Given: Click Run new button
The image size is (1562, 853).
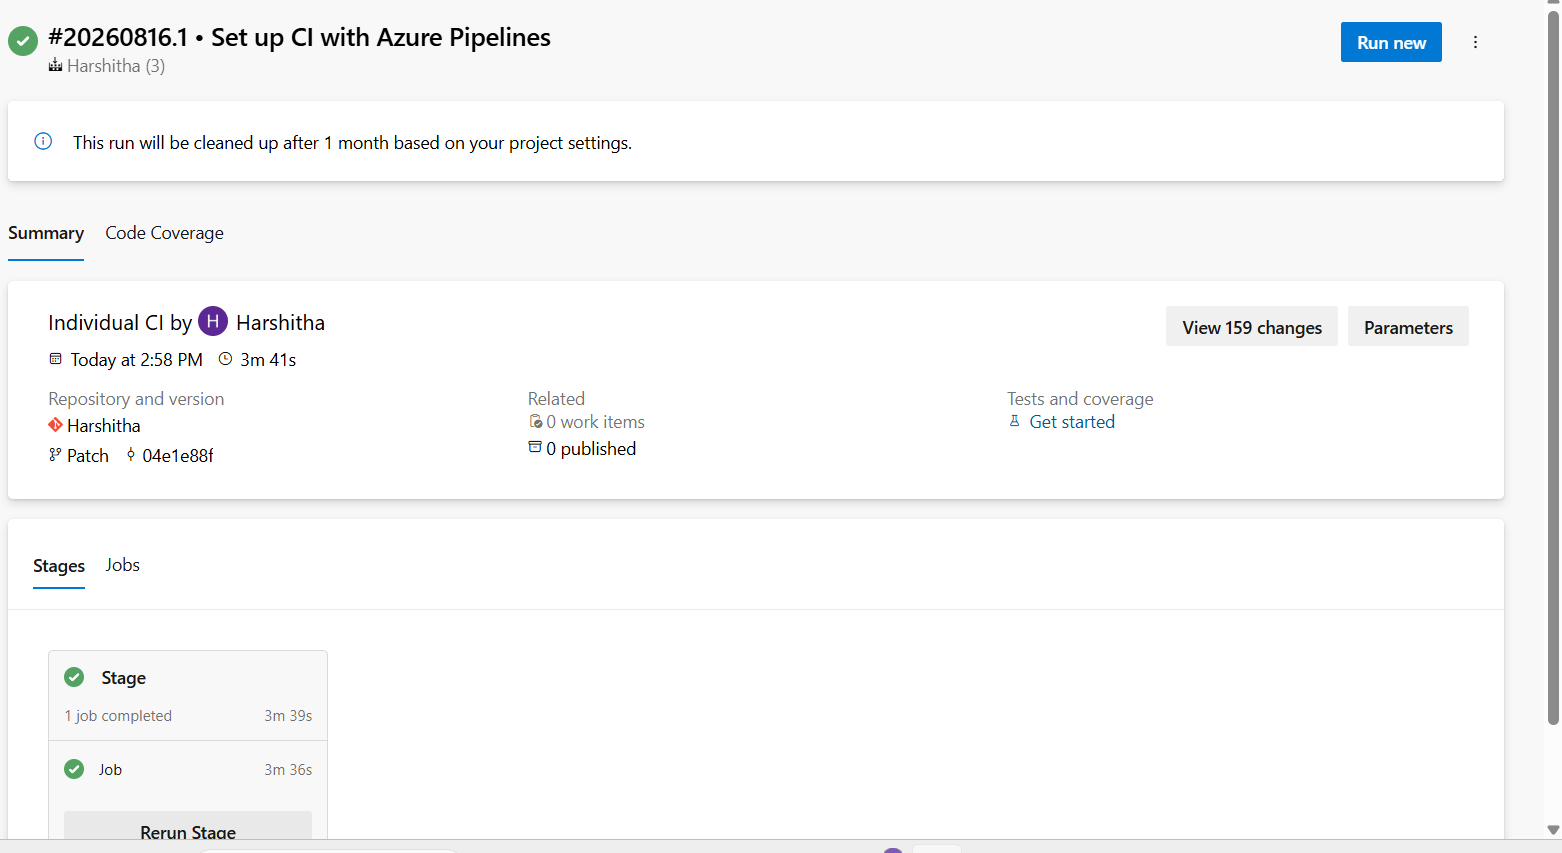Looking at the screenshot, I should [x=1391, y=42].
